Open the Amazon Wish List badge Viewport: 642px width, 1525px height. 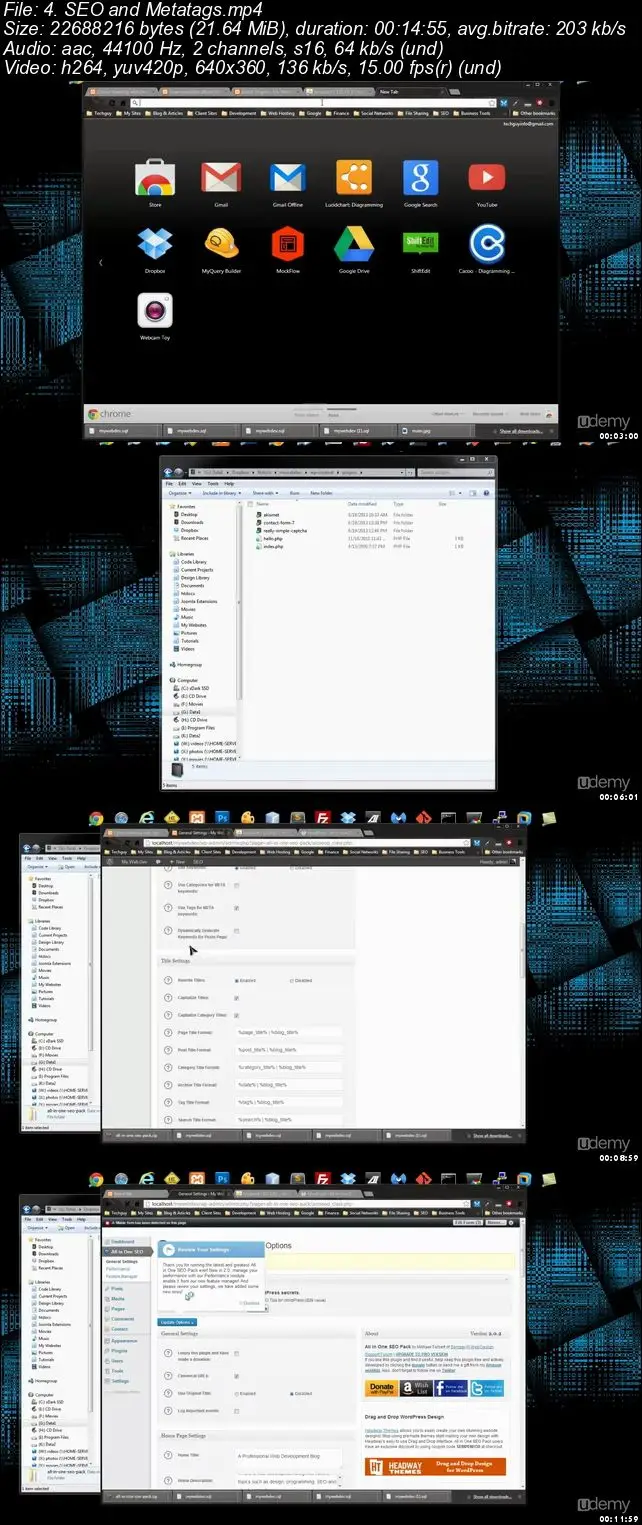[x=415, y=1388]
